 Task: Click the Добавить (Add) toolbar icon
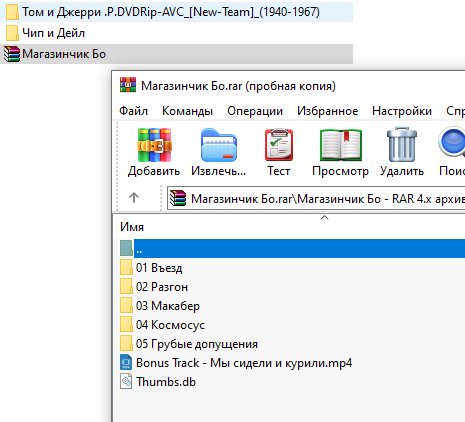click(x=154, y=145)
